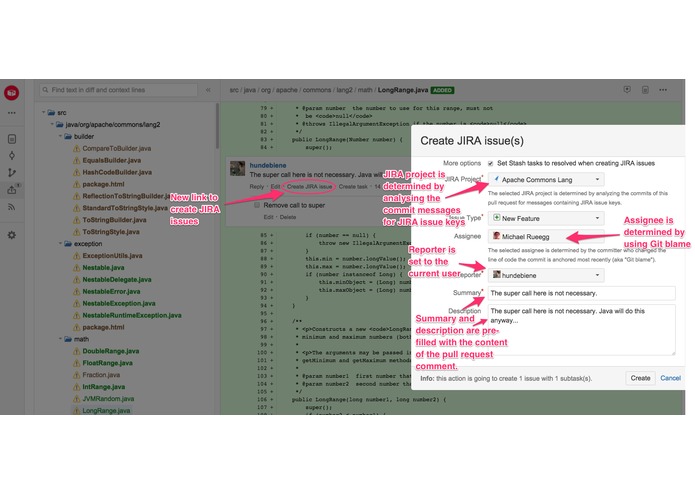The image size is (695, 494).
Task: Collapse the java/org/apache/commons/lang2 folder
Action: [x=52, y=124]
